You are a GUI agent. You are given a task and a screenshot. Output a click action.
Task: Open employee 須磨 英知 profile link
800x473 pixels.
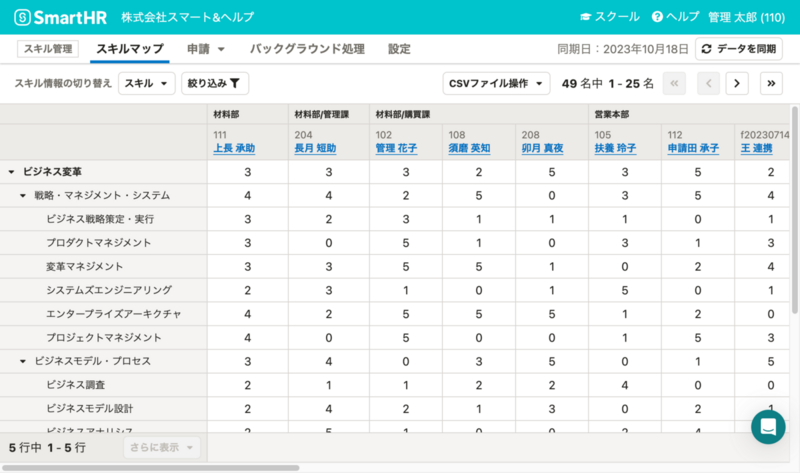point(469,148)
